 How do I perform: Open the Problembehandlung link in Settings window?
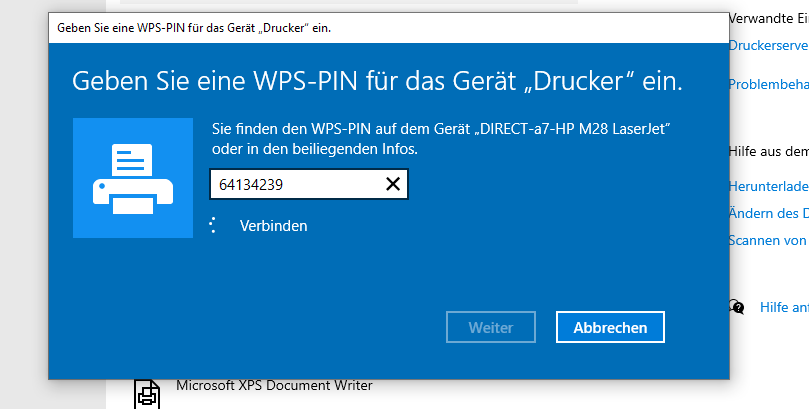pos(768,84)
